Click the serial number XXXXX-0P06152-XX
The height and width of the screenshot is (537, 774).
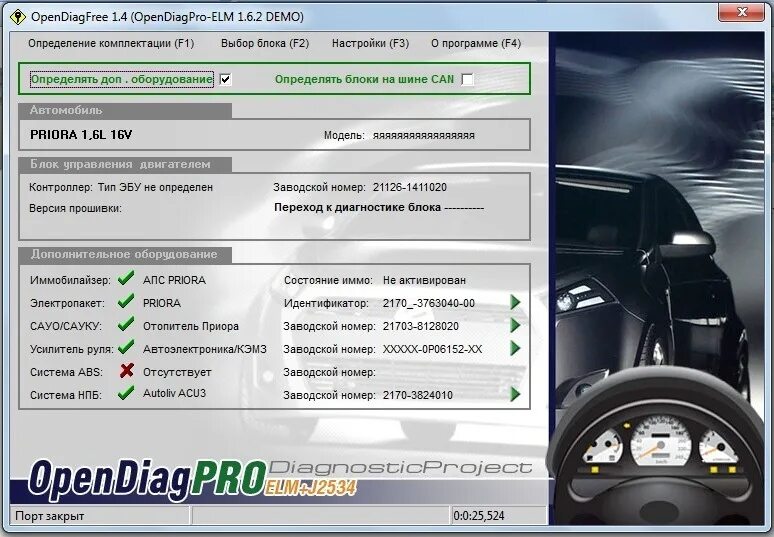point(432,349)
